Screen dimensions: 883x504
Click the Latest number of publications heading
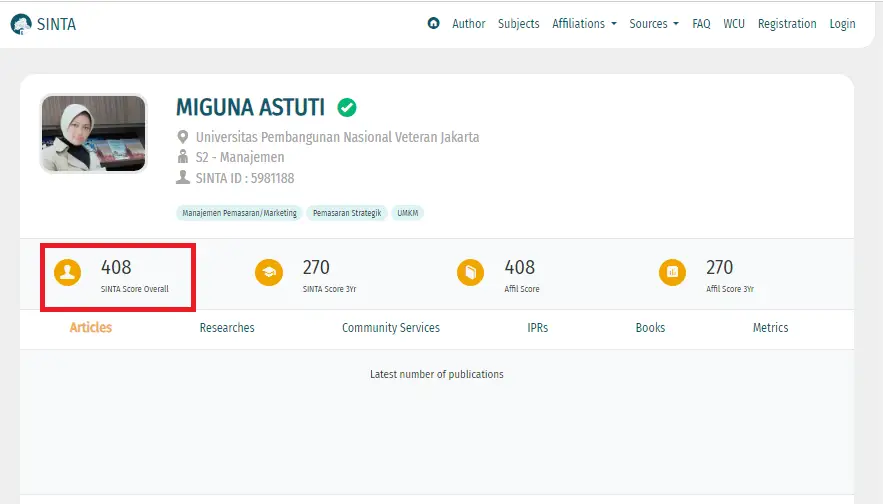point(437,374)
